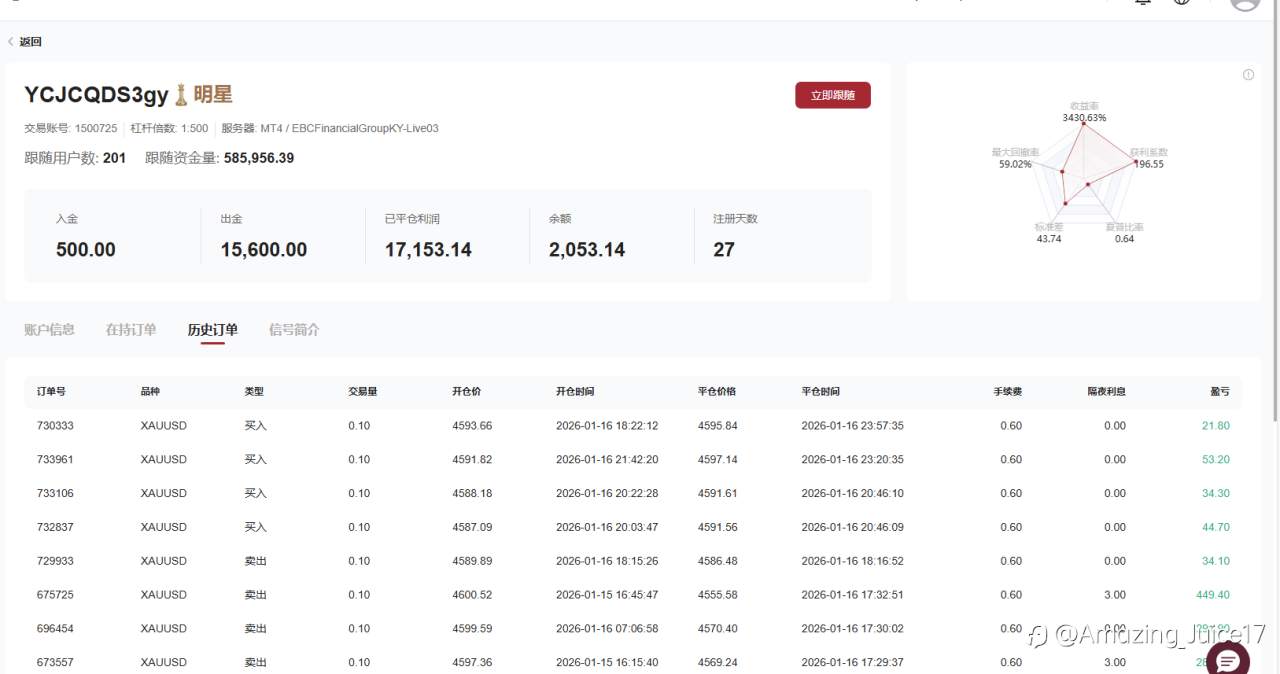The image size is (1280, 674).
Task: Click open price 4593.66
Action: point(472,426)
